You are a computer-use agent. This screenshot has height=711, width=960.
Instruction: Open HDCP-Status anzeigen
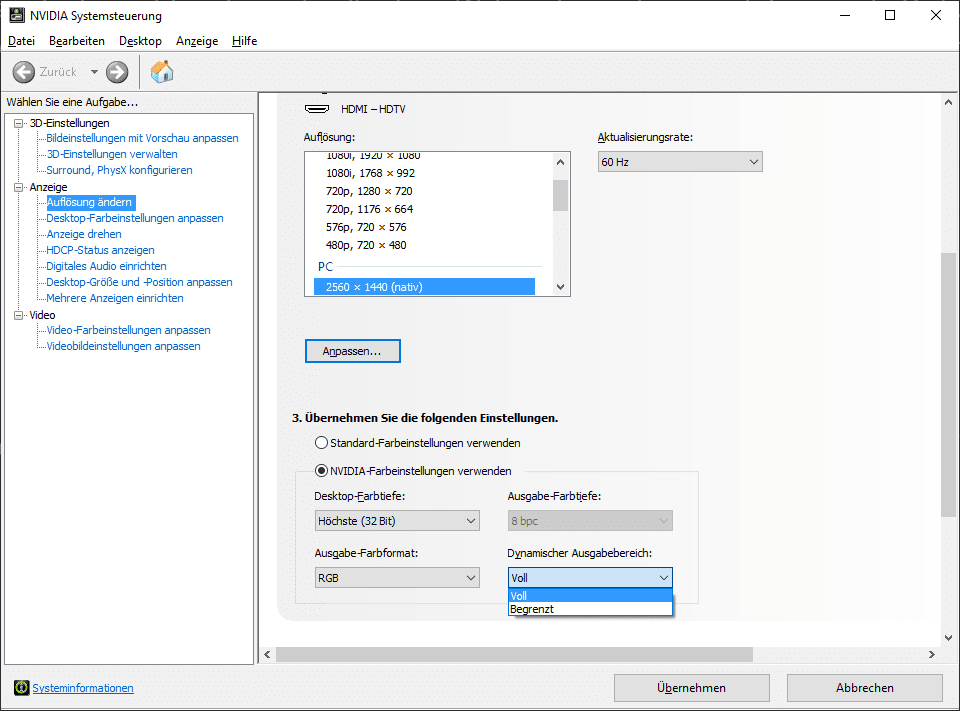100,250
